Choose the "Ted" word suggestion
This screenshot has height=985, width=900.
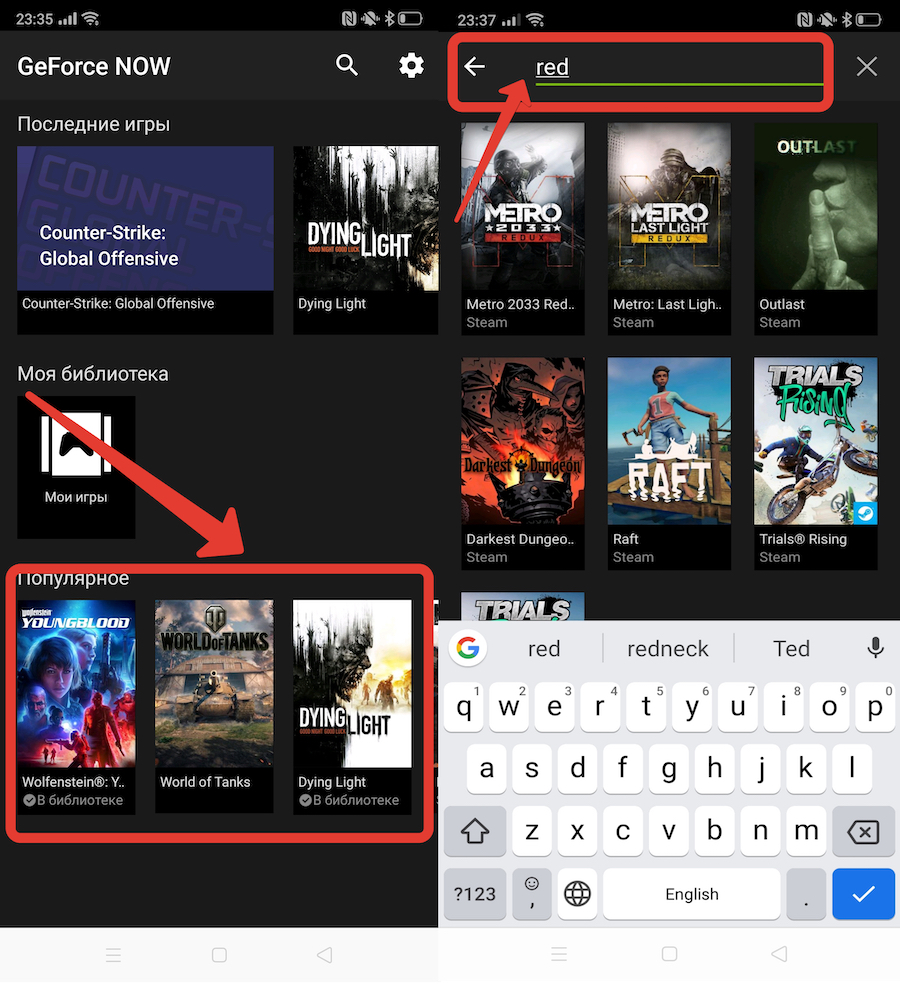[x=791, y=649]
